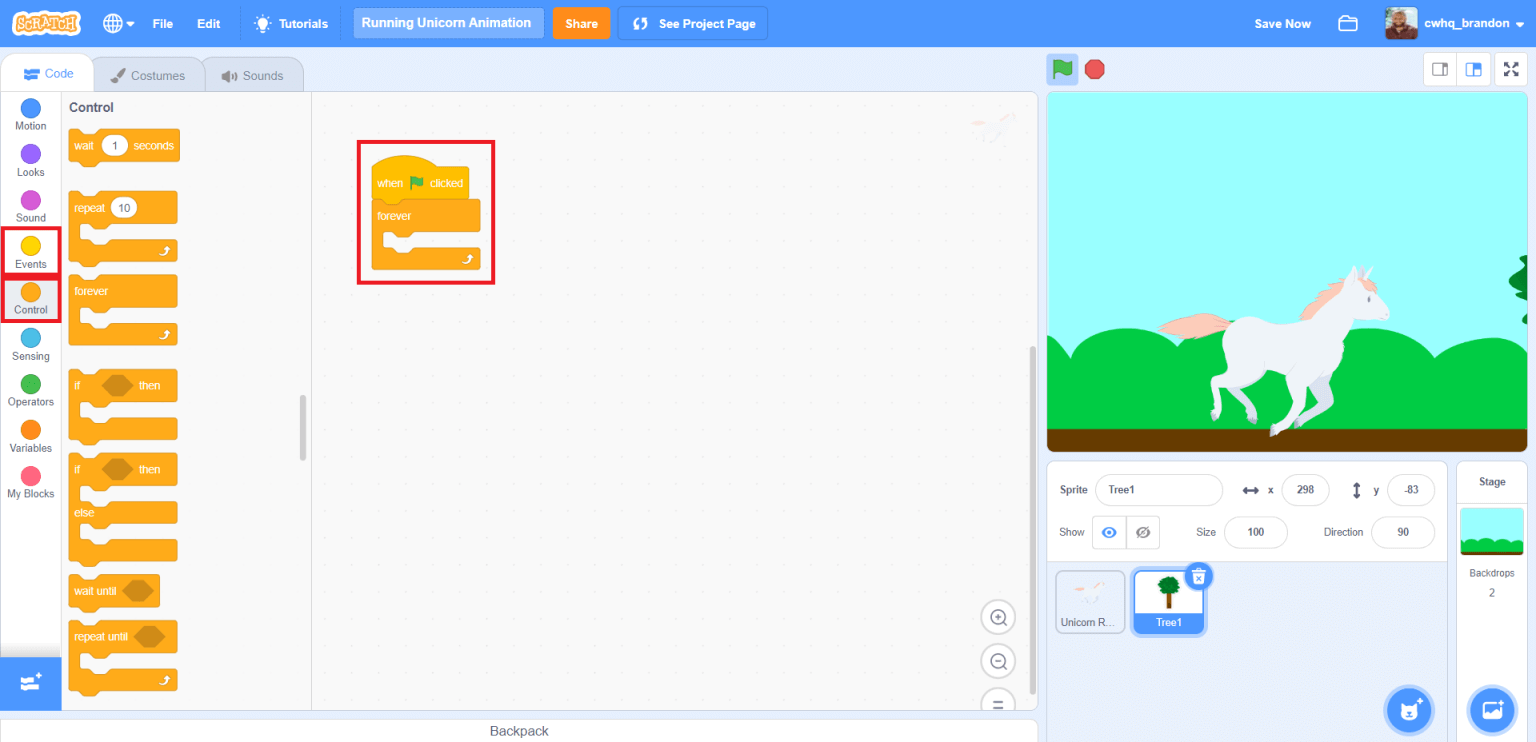Switch to the Costumes tab
This screenshot has width=1536, height=742.
(148, 76)
